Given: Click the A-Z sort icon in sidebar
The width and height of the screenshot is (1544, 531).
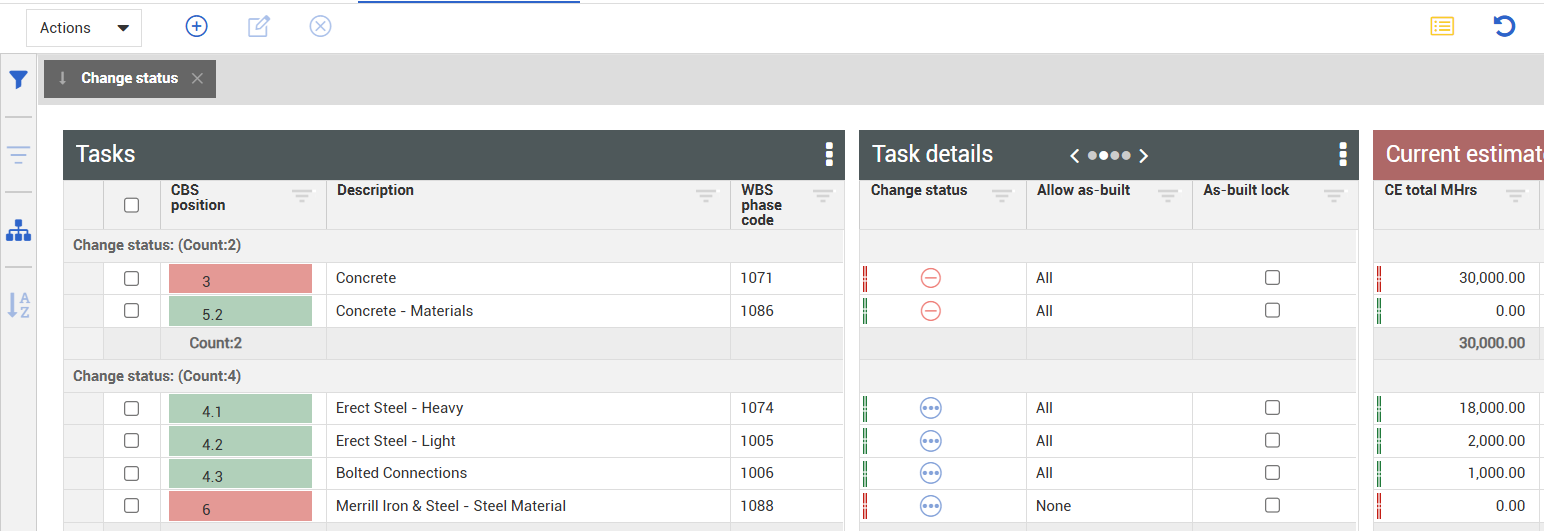Looking at the screenshot, I should pyautogui.click(x=18, y=305).
